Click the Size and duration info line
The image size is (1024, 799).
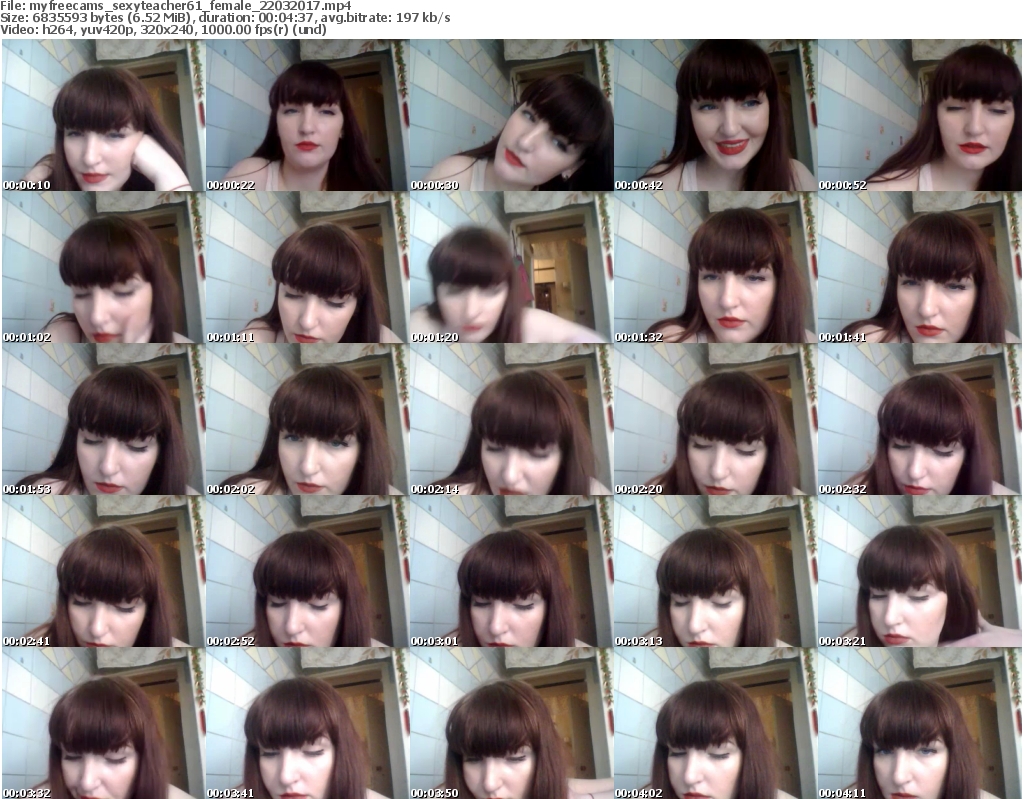(x=225, y=18)
